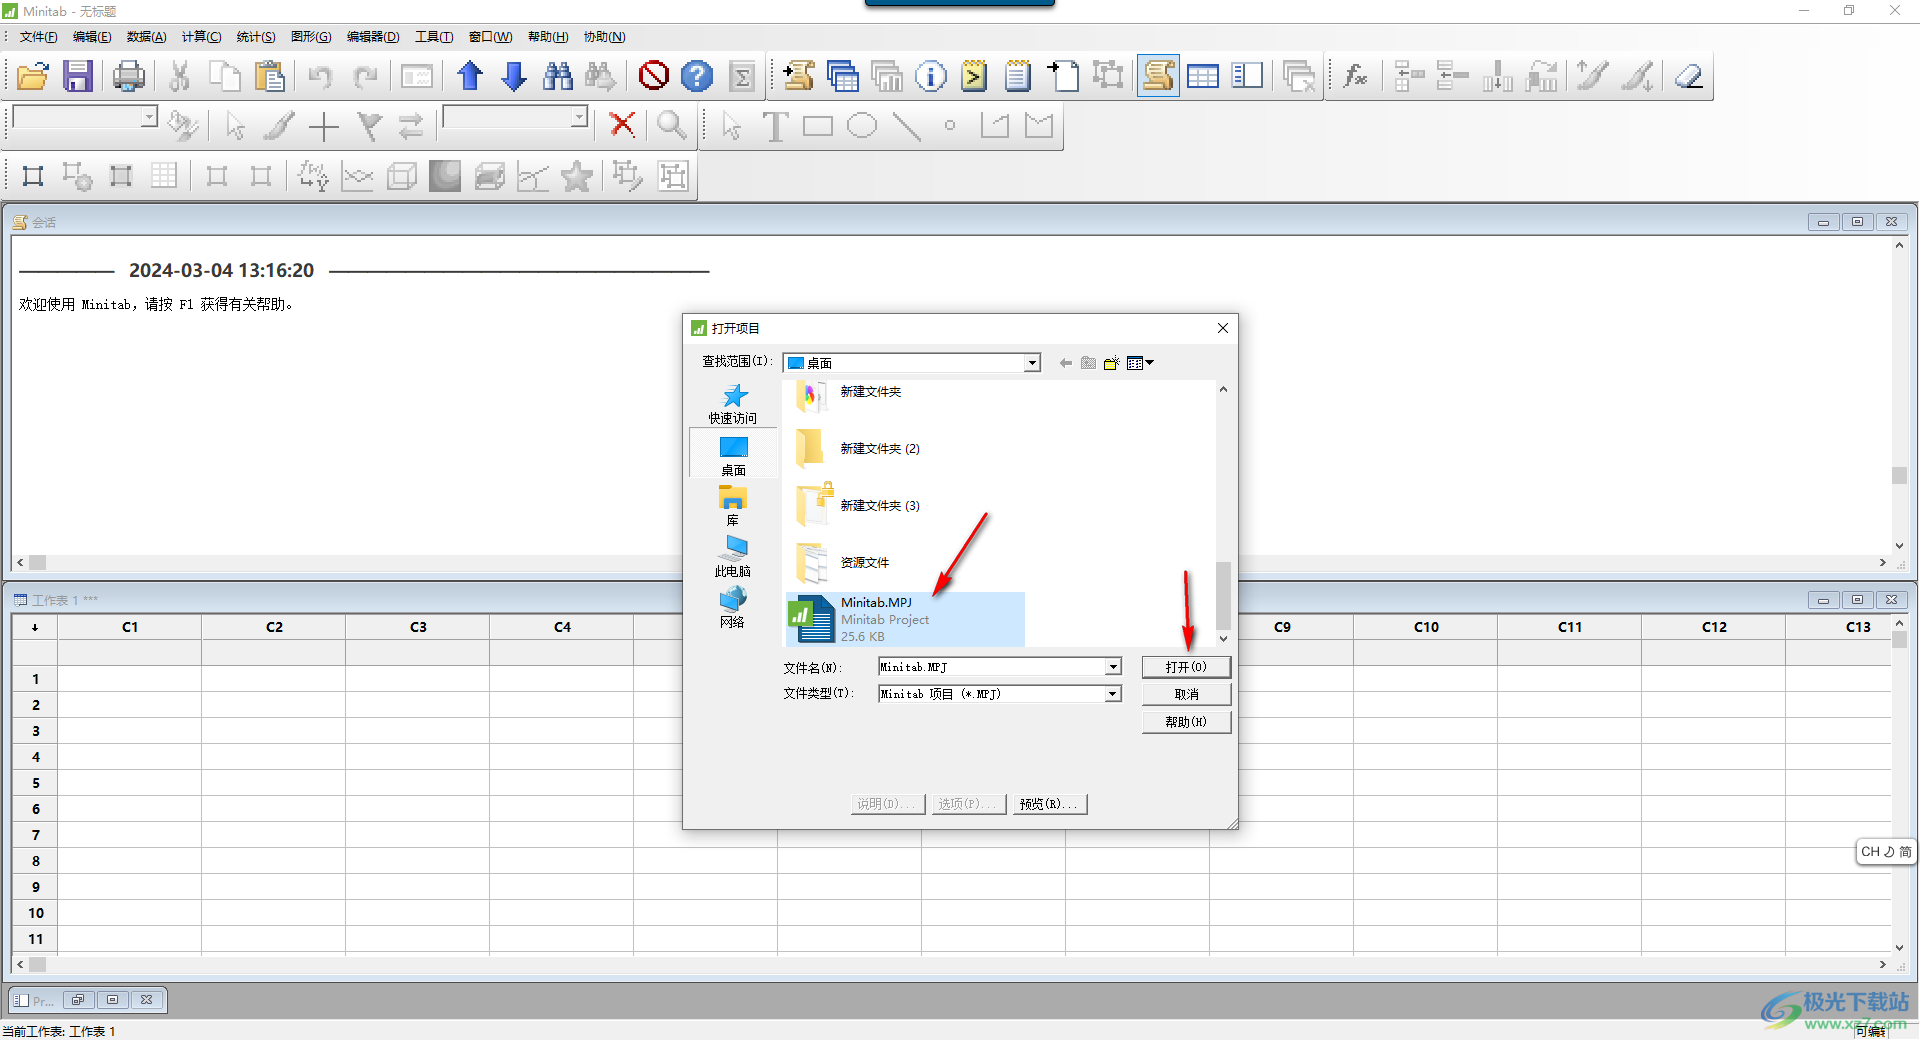
Task: Click row header 5 in worksheet
Action: pos(35,783)
